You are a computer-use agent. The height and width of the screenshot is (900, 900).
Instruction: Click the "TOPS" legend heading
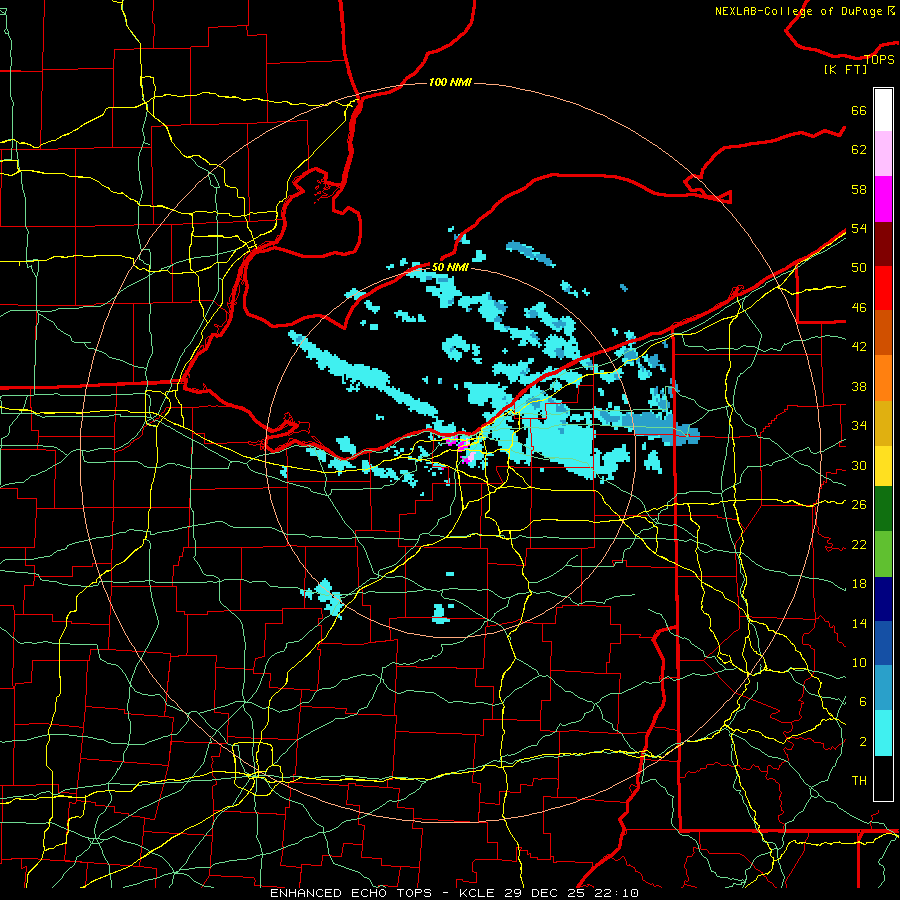pyautogui.click(x=879, y=59)
